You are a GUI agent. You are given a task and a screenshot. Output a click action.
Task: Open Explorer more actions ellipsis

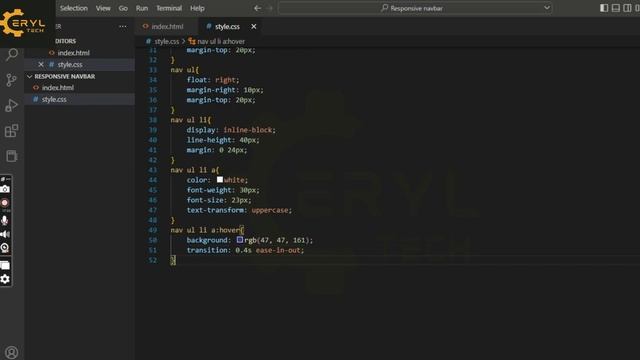122,26
